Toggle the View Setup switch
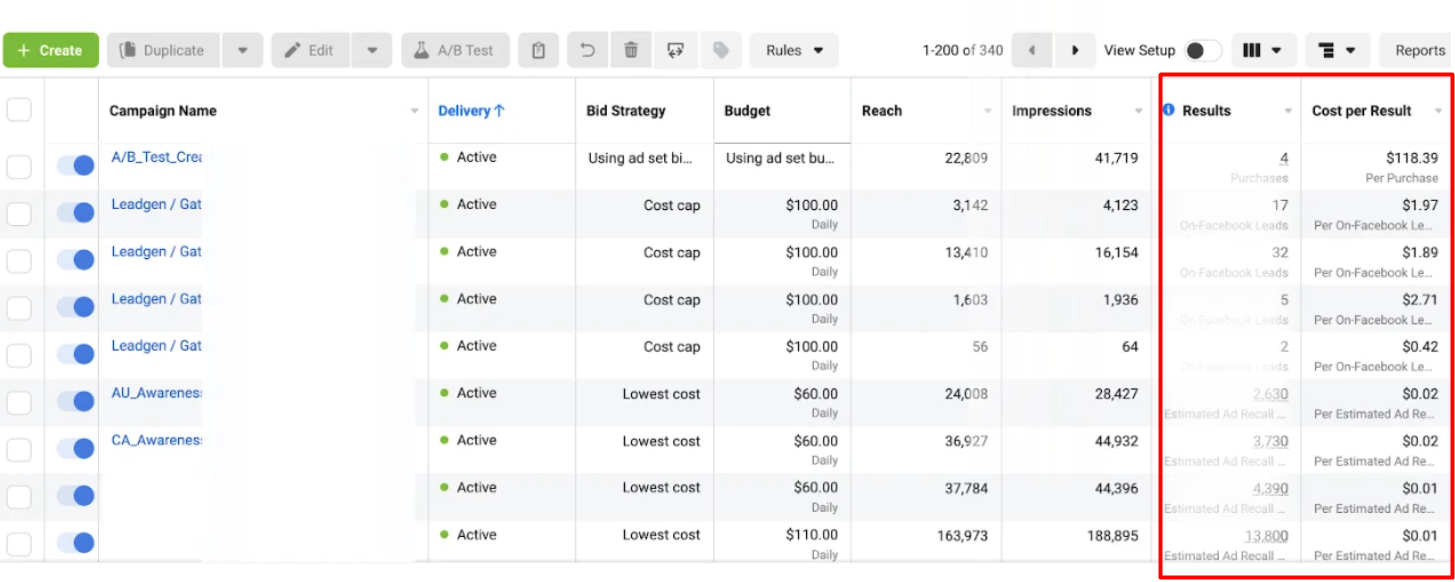 click(1202, 50)
